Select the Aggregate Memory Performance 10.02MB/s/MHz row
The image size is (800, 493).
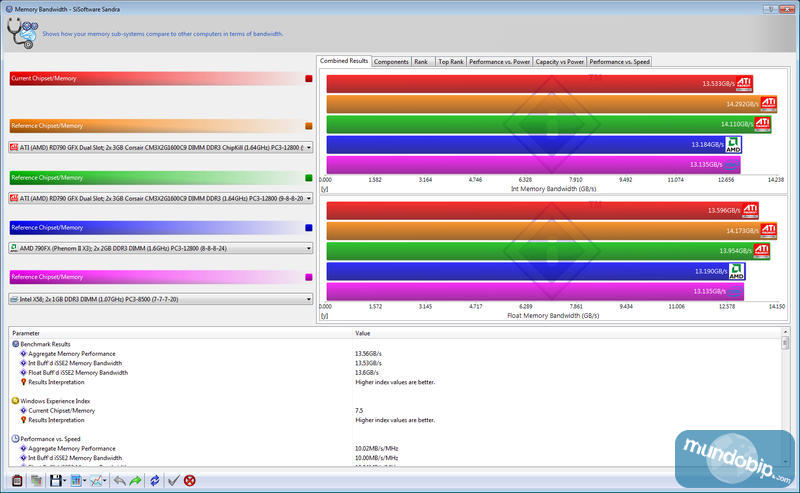pyautogui.click(x=396, y=449)
